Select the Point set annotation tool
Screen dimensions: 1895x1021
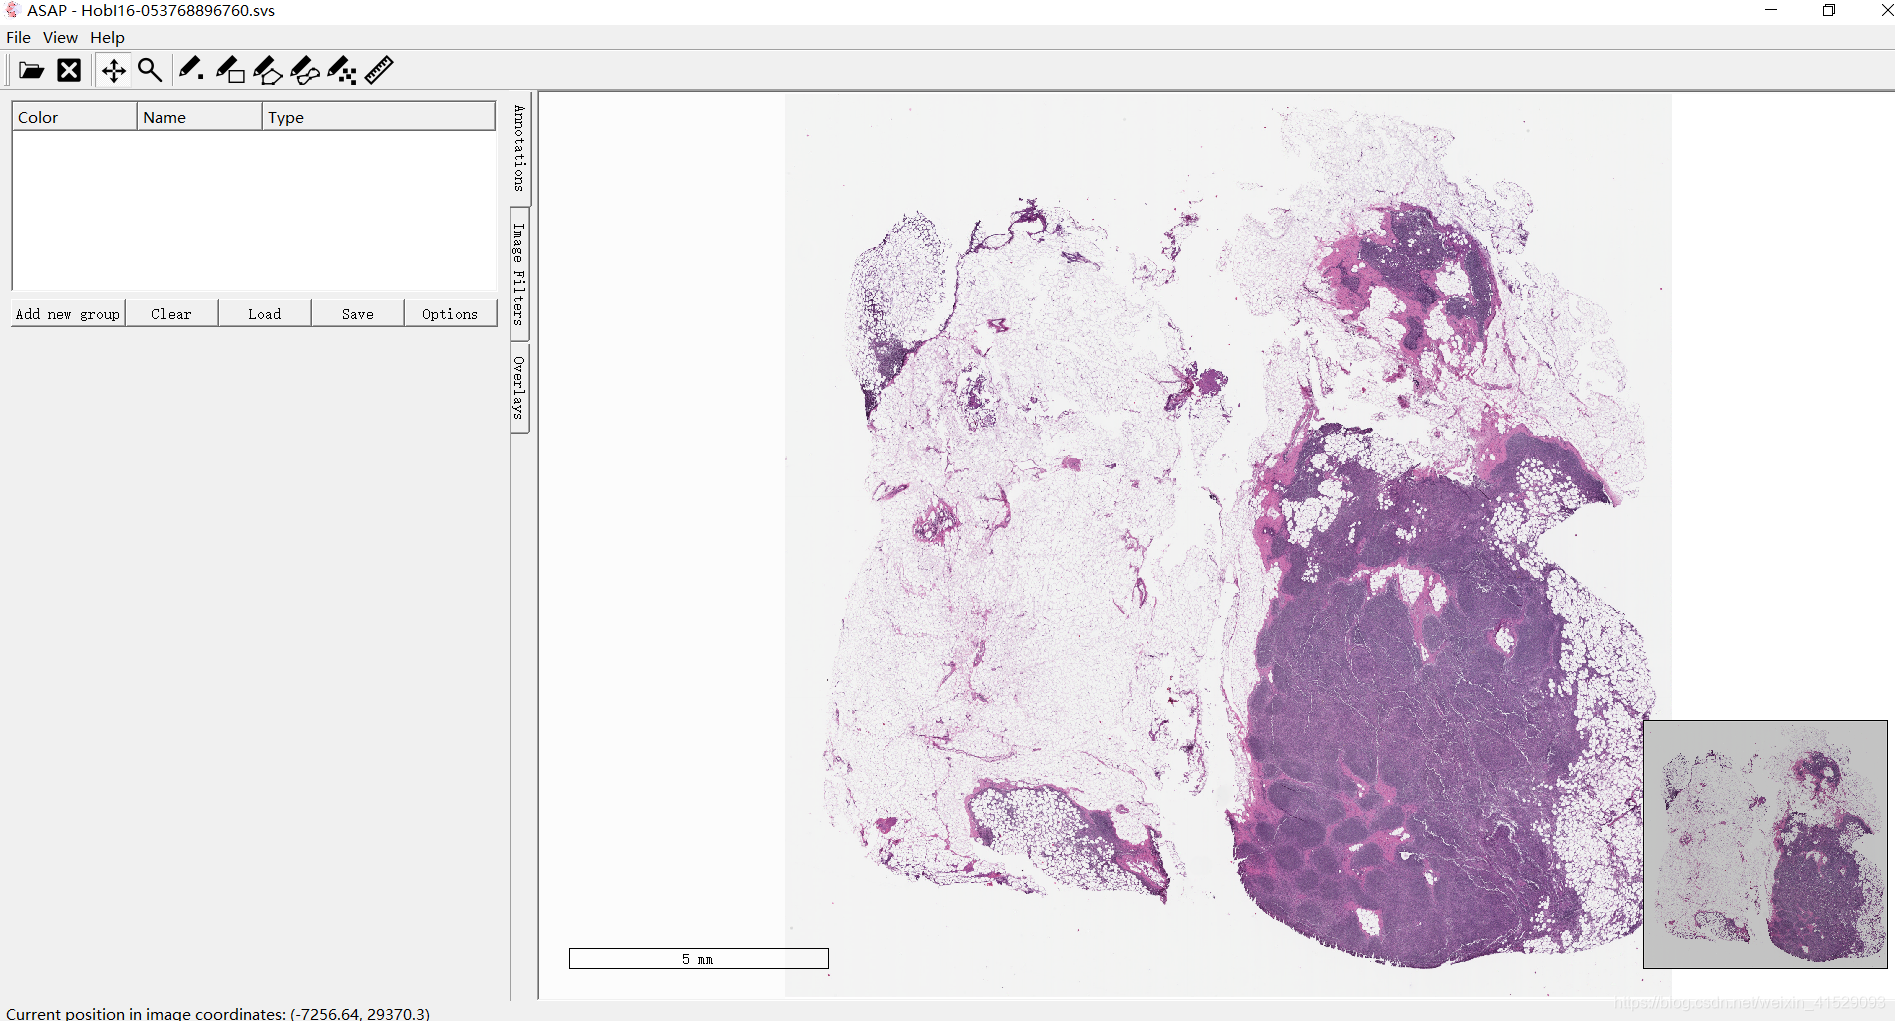(x=342, y=70)
